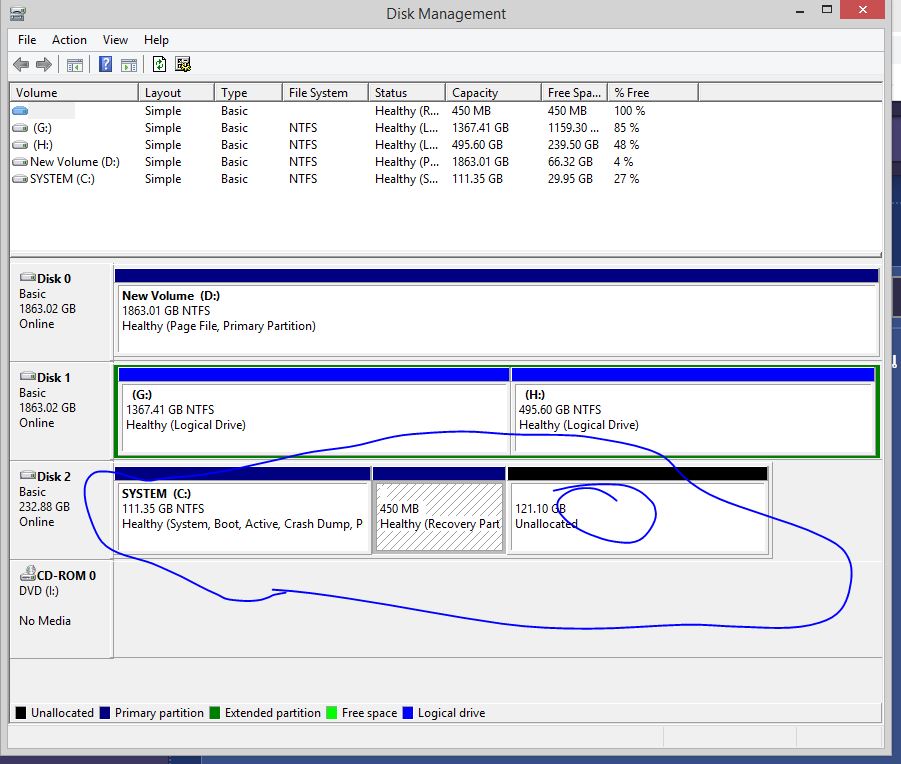Image resolution: width=901 pixels, height=764 pixels.
Task: Sort by the Status column header
Action: [x=407, y=92]
